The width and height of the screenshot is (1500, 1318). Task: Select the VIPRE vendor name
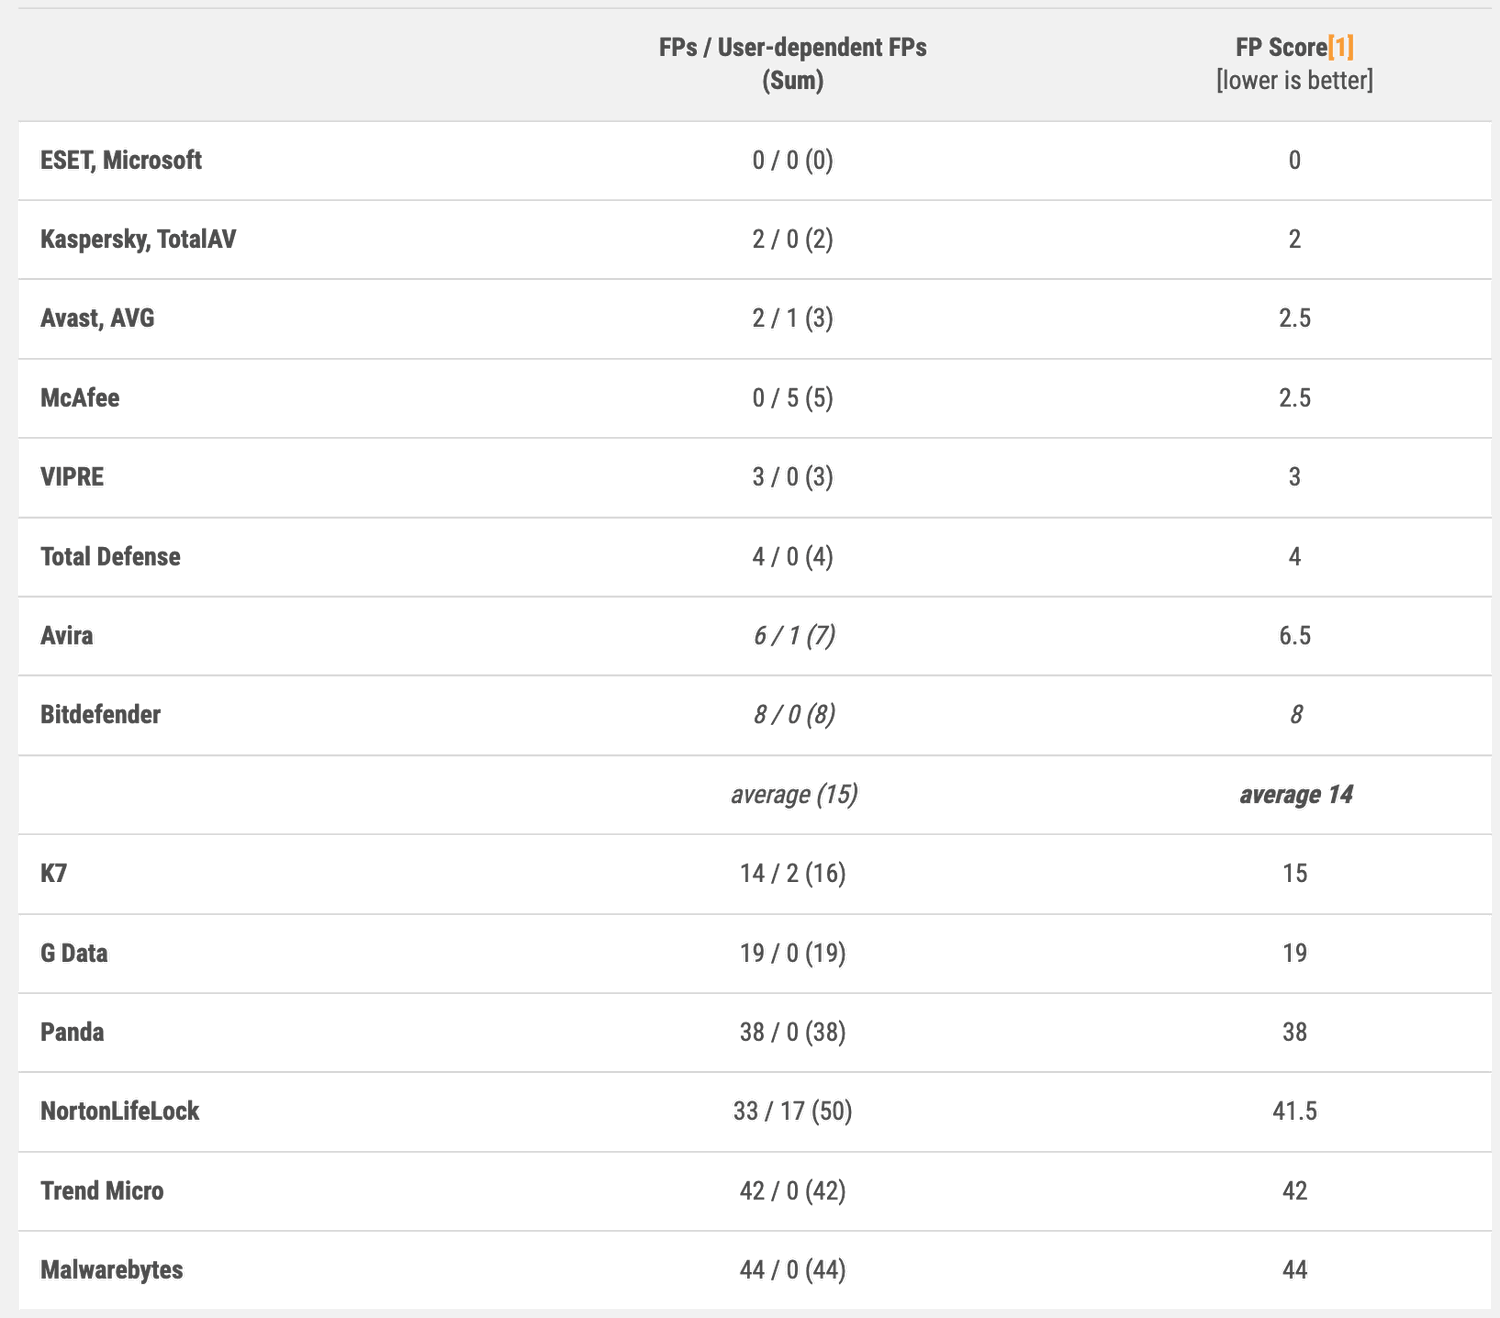tap(72, 477)
